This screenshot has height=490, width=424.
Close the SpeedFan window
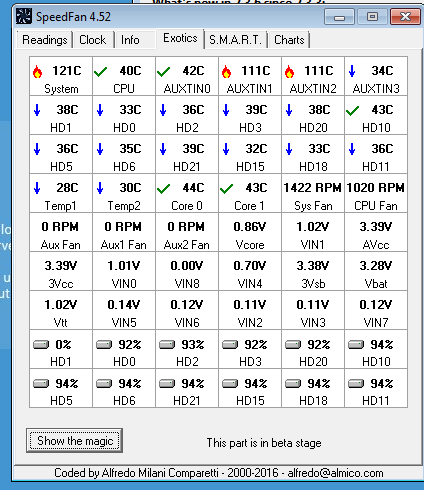[x=405, y=17]
